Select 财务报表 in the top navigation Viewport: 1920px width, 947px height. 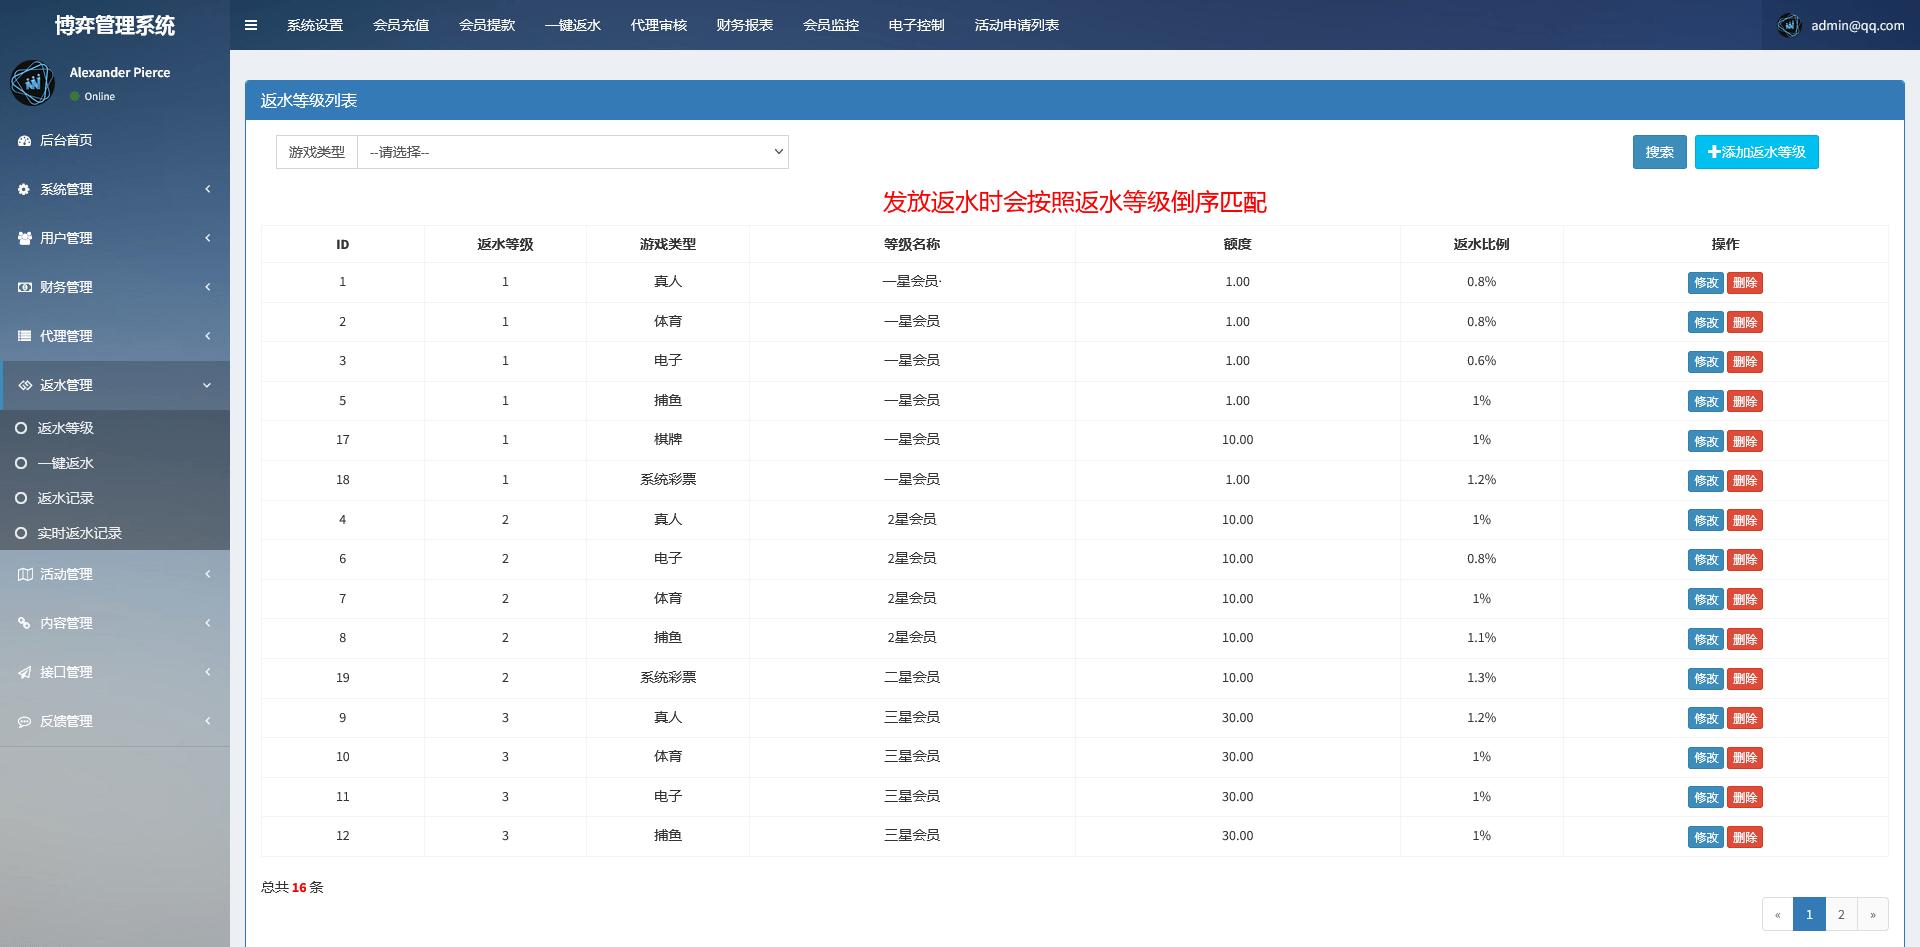(744, 25)
